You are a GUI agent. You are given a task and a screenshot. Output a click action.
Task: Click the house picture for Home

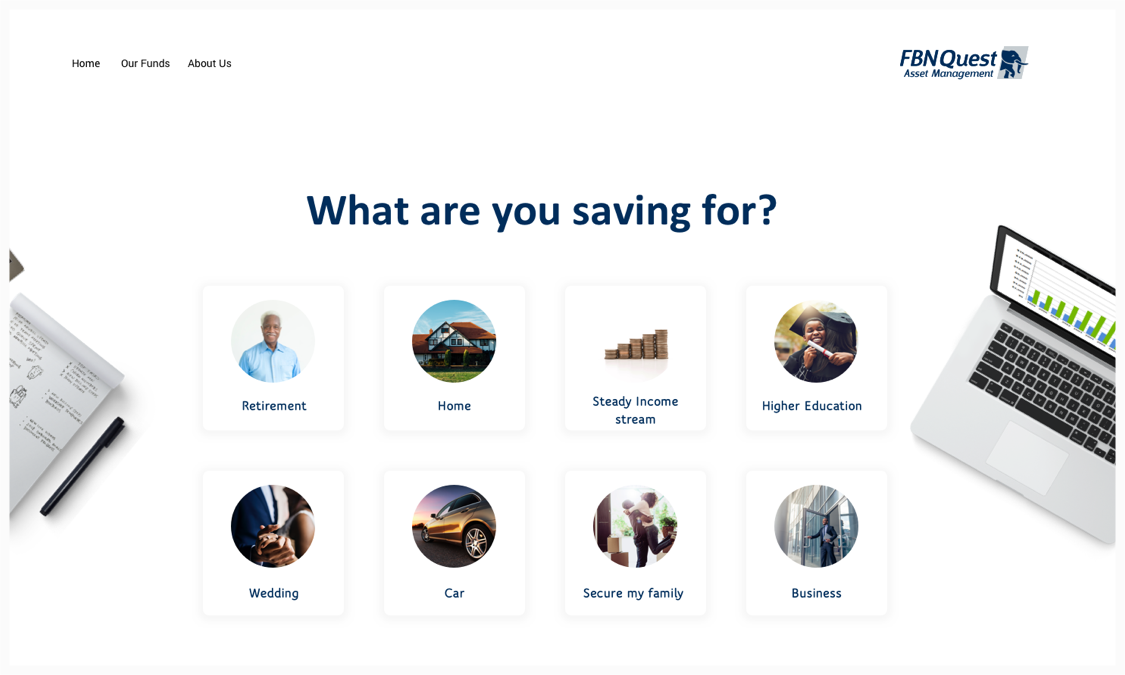pyautogui.click(x=454, y=341)
